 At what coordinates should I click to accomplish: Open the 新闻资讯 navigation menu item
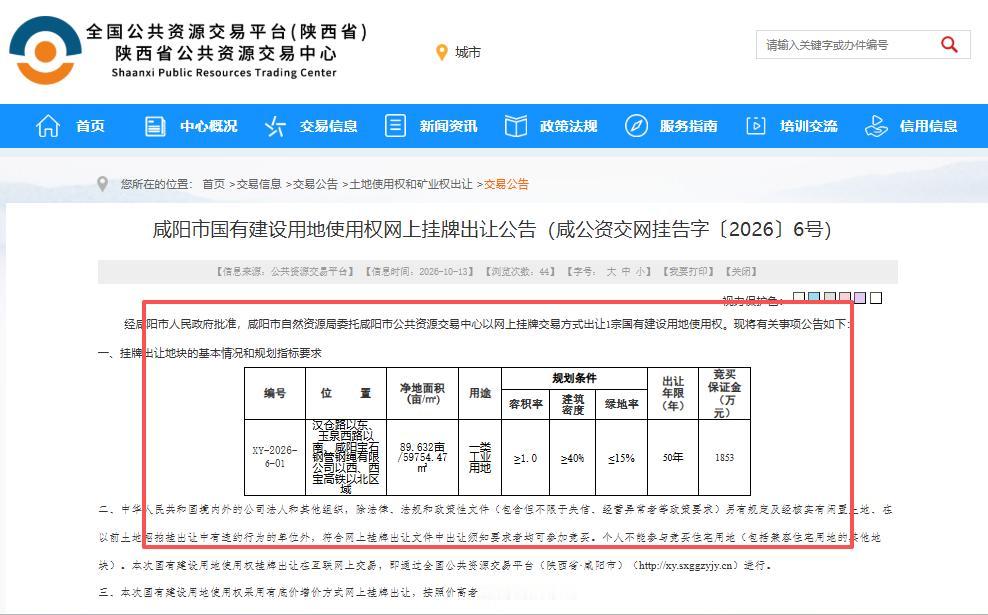(x=449, y=126)
